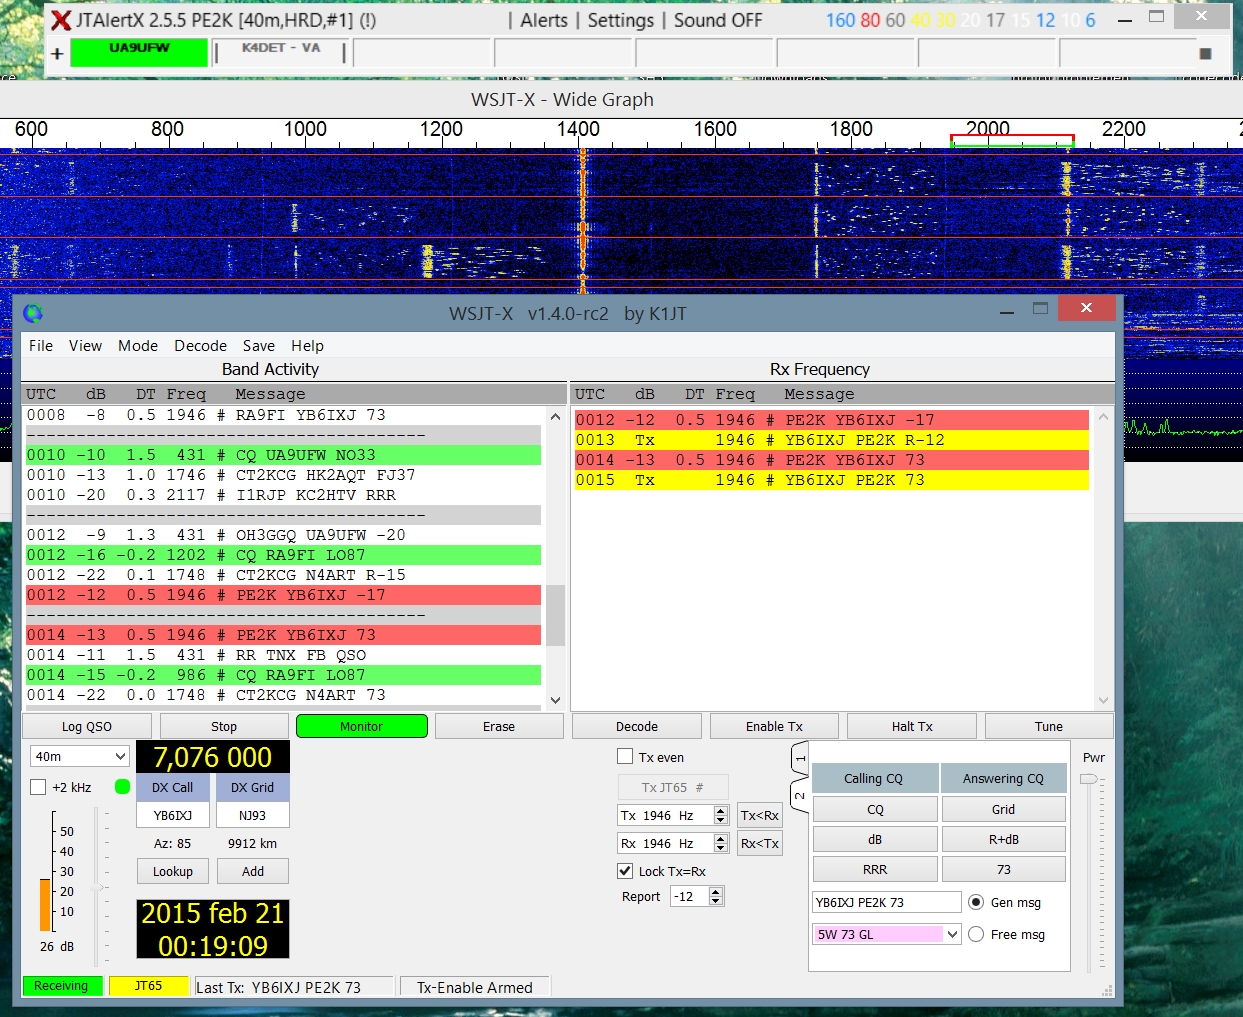The width and height of the screenshot is (1243, 1017).
Task: Open the JTAlertX Alerts menu
Action: (544, 20)
